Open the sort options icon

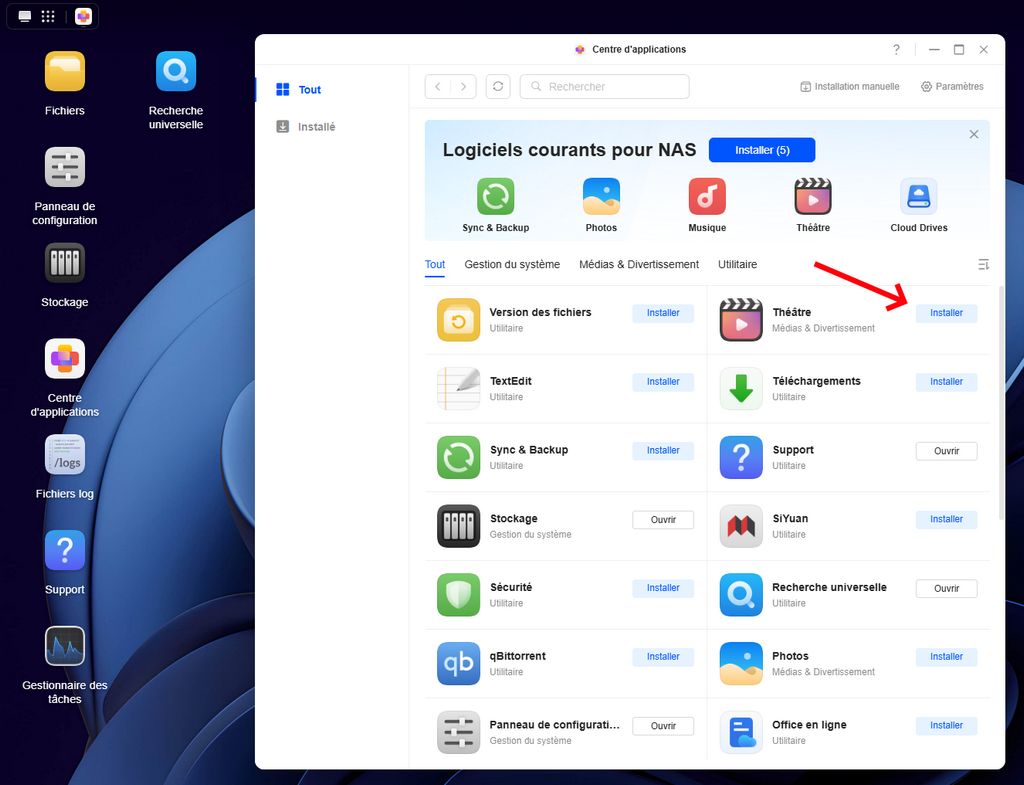tap(983, 265)
